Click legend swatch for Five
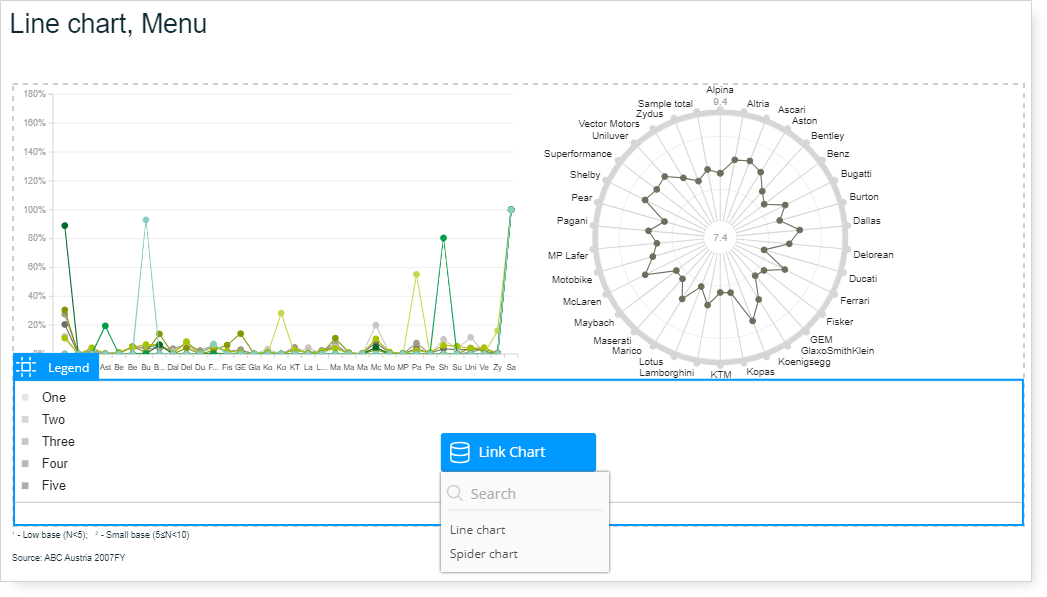The image size is (1047, 597). coord(25,485)
